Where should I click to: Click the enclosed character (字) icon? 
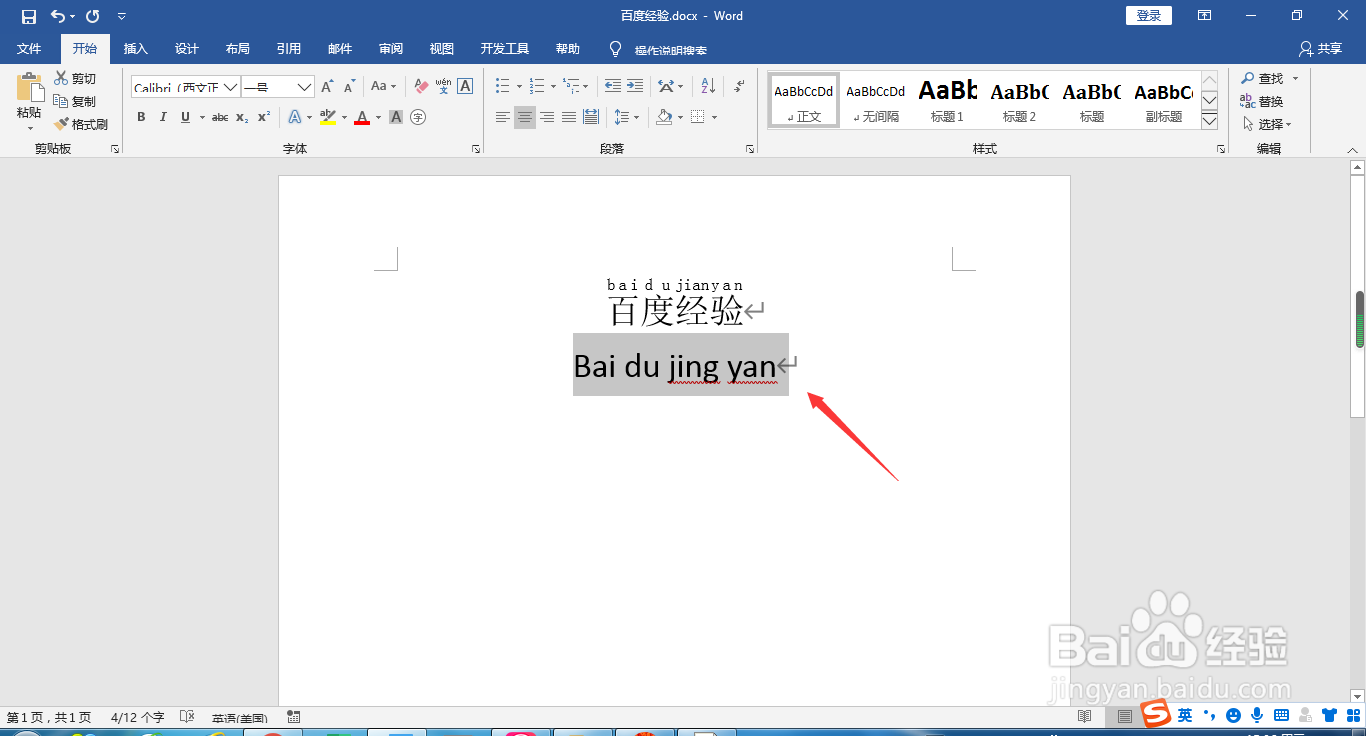tap(418, 117)
